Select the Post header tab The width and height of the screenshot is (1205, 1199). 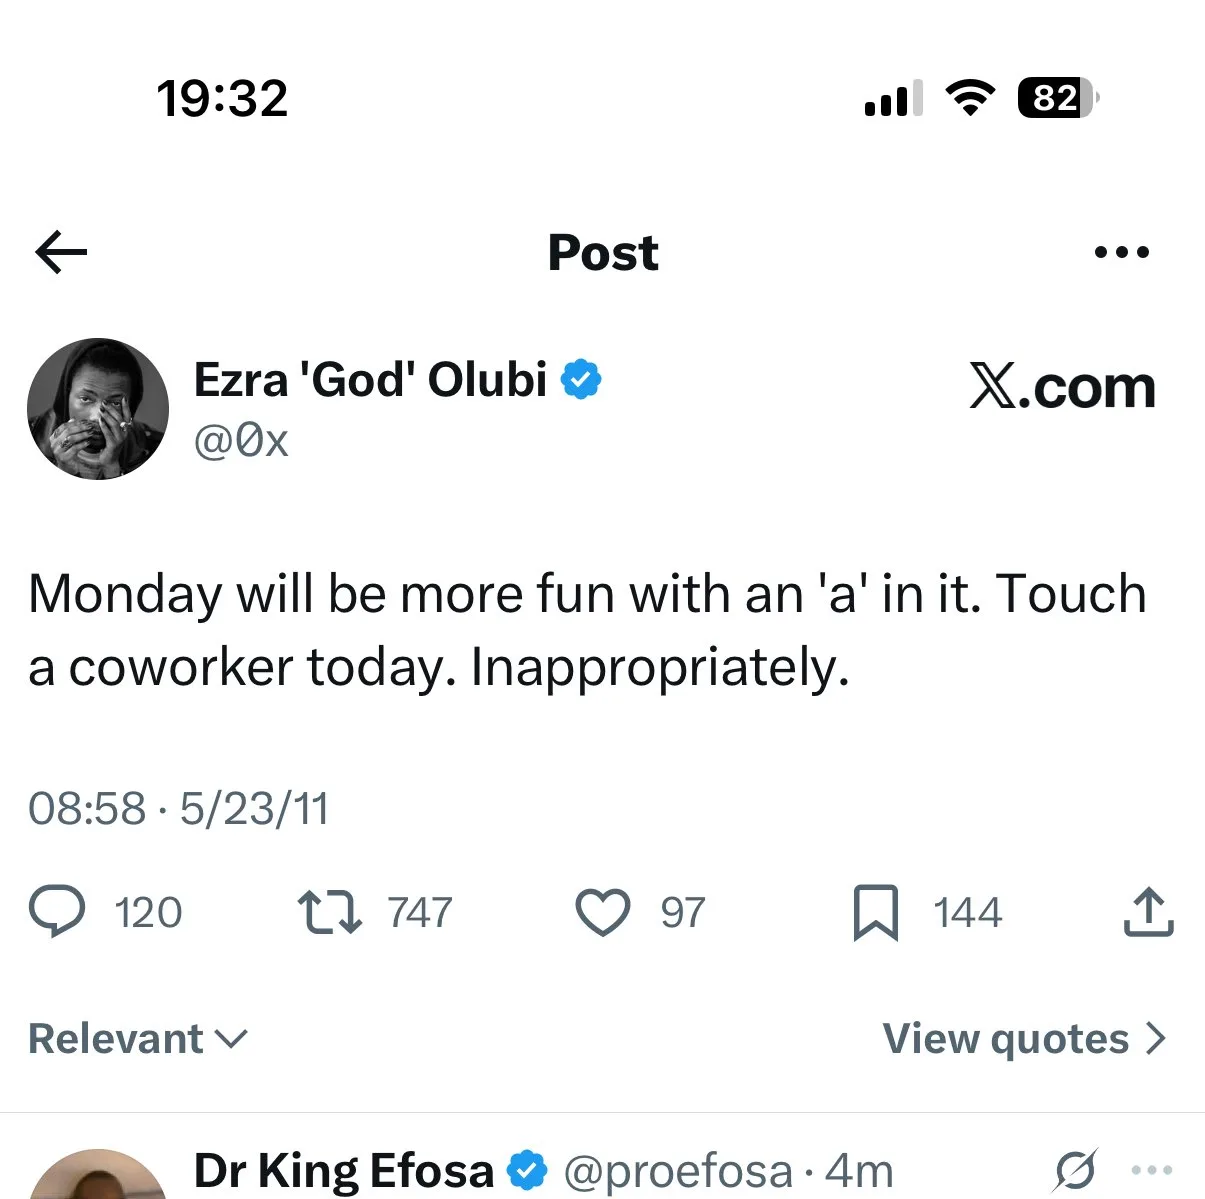(x=602, y=252)
